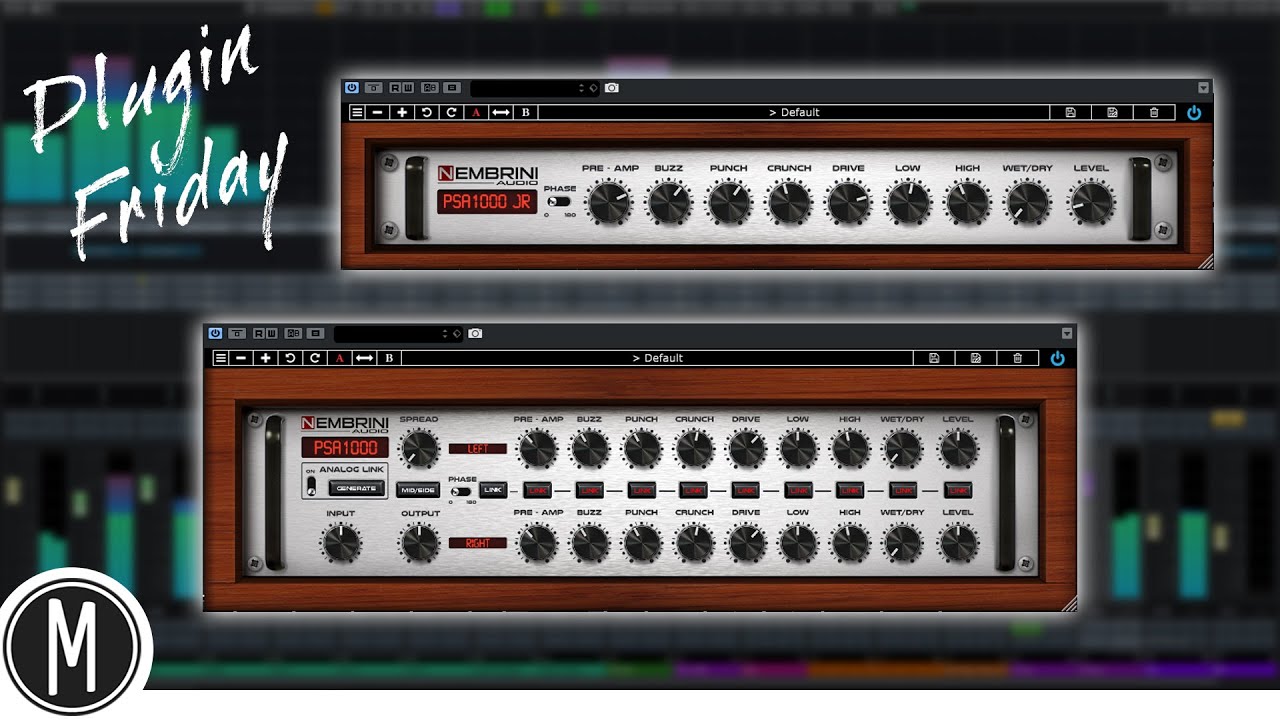Click the resize grip at PSA1000 window corner
1280x720 pixels.
click(1069, 603)
